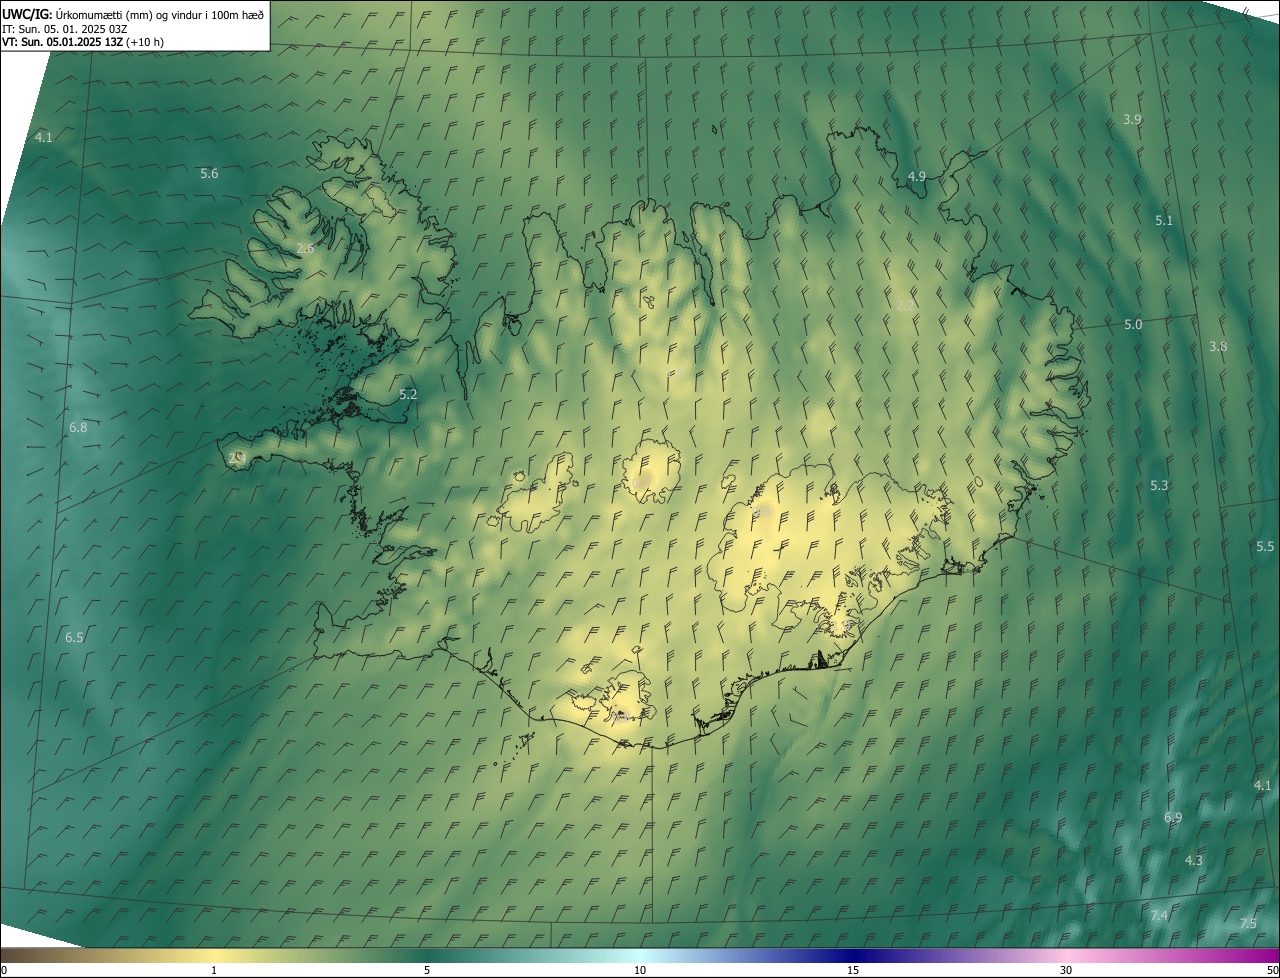Viewport: 1280px width, 978px height.
Task: Click the 3.9 precipitation value label
Action: pyautogui.click(x=1132, y=120)
